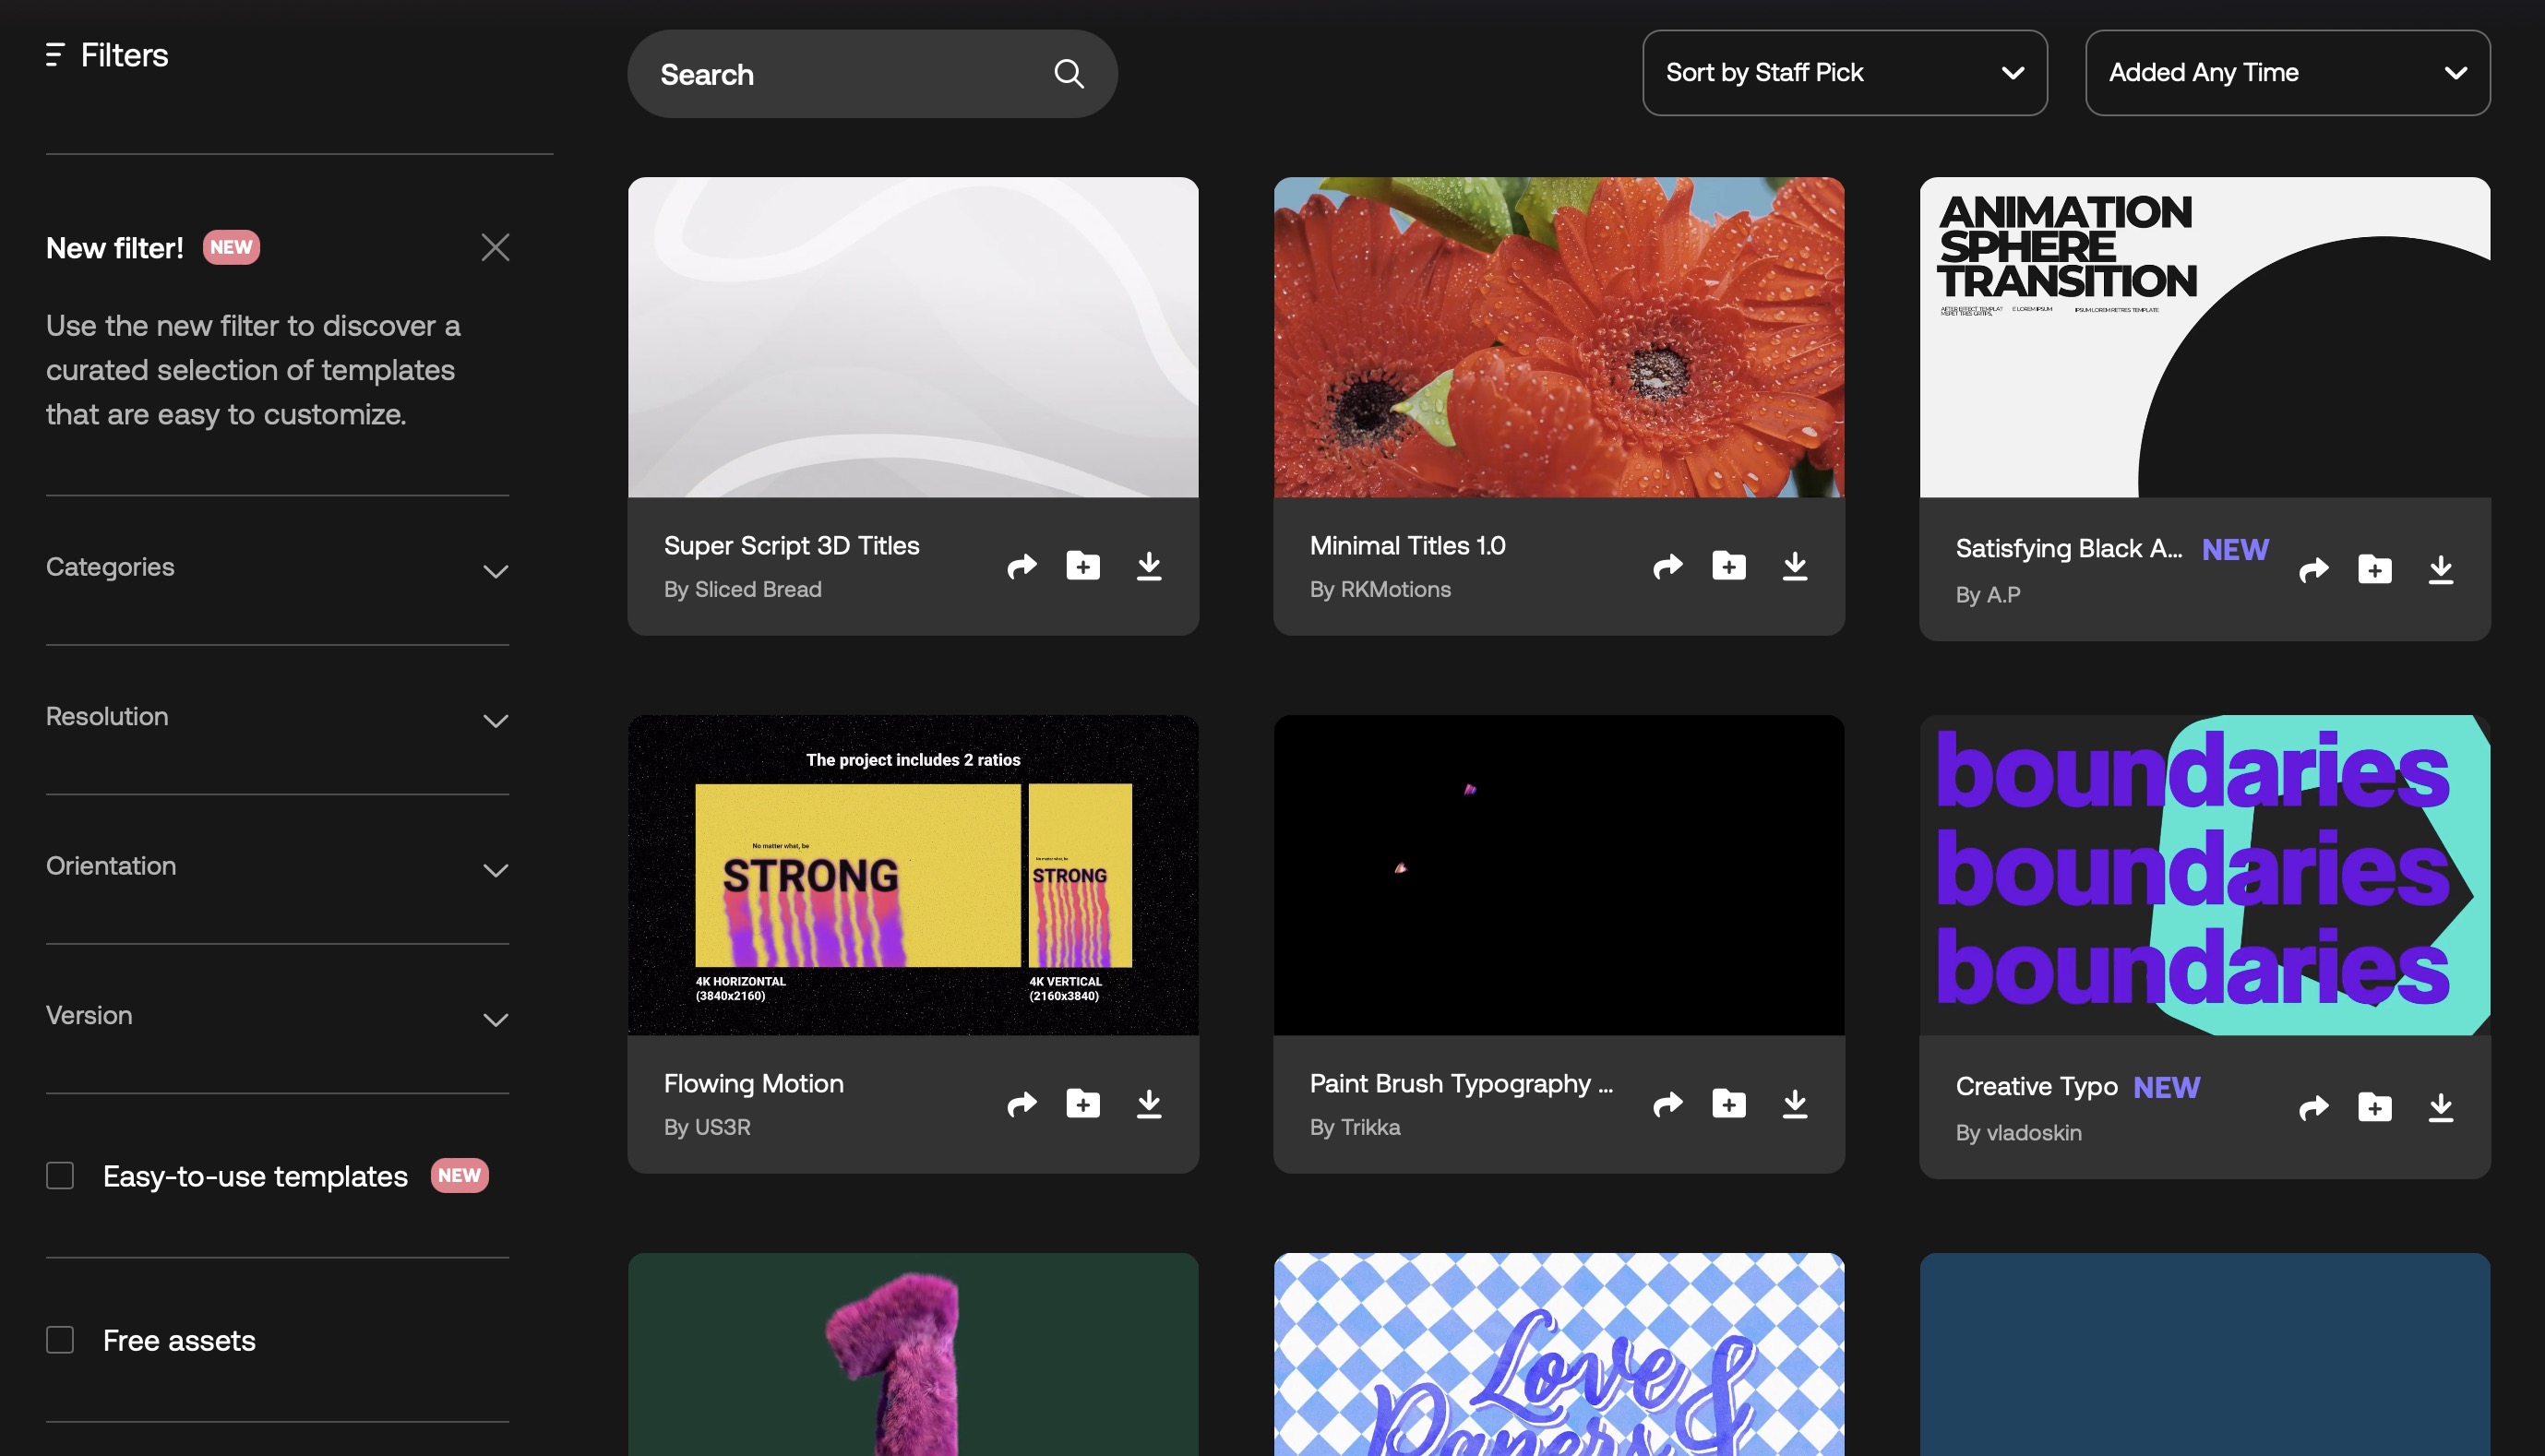Viewport: 2545px width, 1456px height.
Task: Share the Minimal Titles 1.0 template
Action: 1667,566
